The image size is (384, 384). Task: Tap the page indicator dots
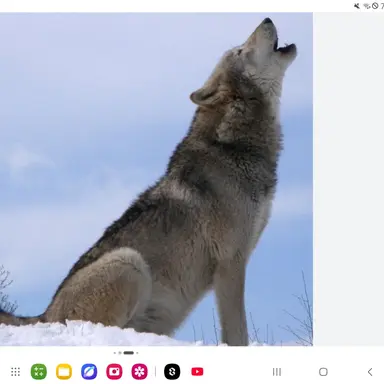pos(126,353)
